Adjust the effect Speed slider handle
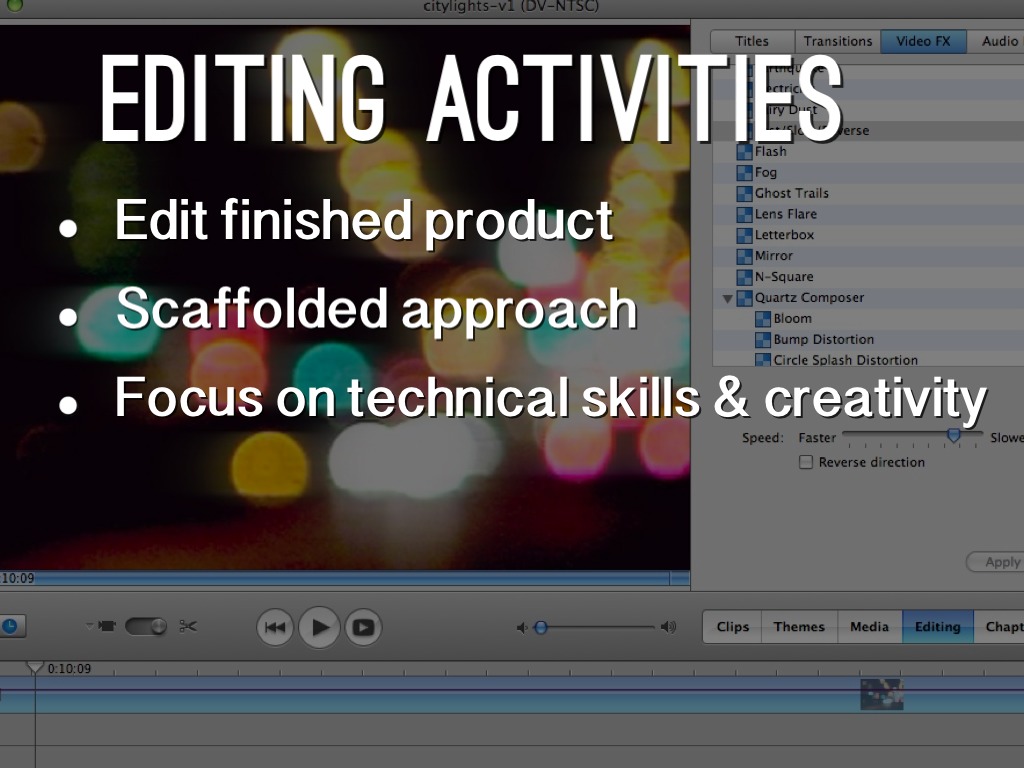The height and width of the screenshot is (768, 1024). click(953, 435)
